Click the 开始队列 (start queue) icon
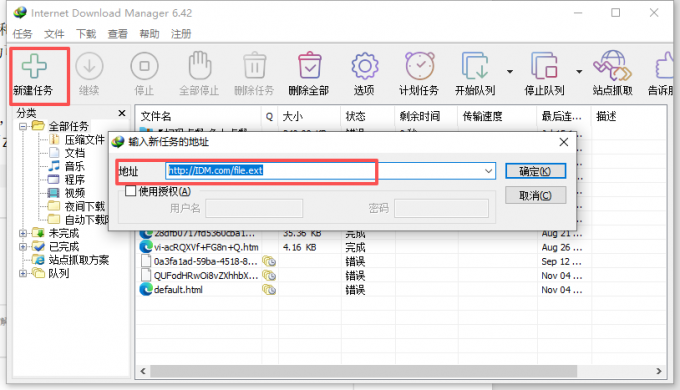The image size is (680, 390). 475,66
